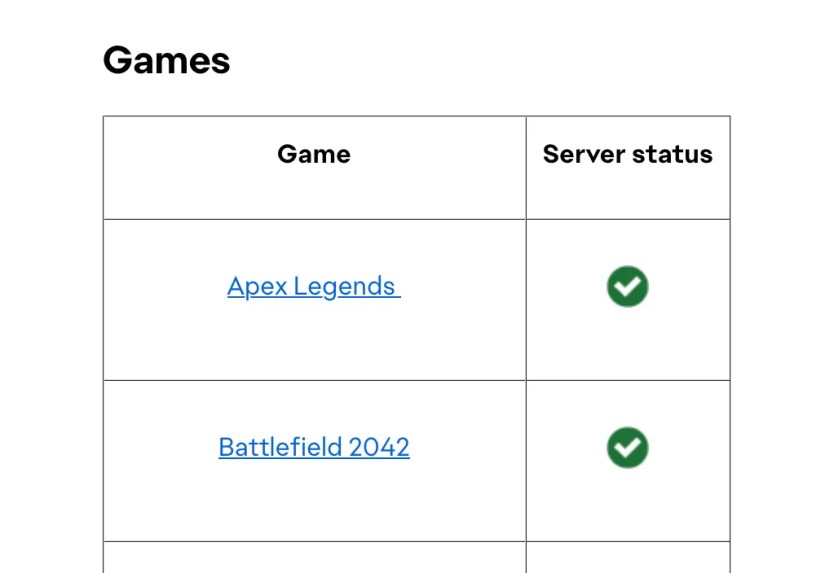The image size is (825, 573).
Task: Click the partially visible third row game cell
Action: 314,558
